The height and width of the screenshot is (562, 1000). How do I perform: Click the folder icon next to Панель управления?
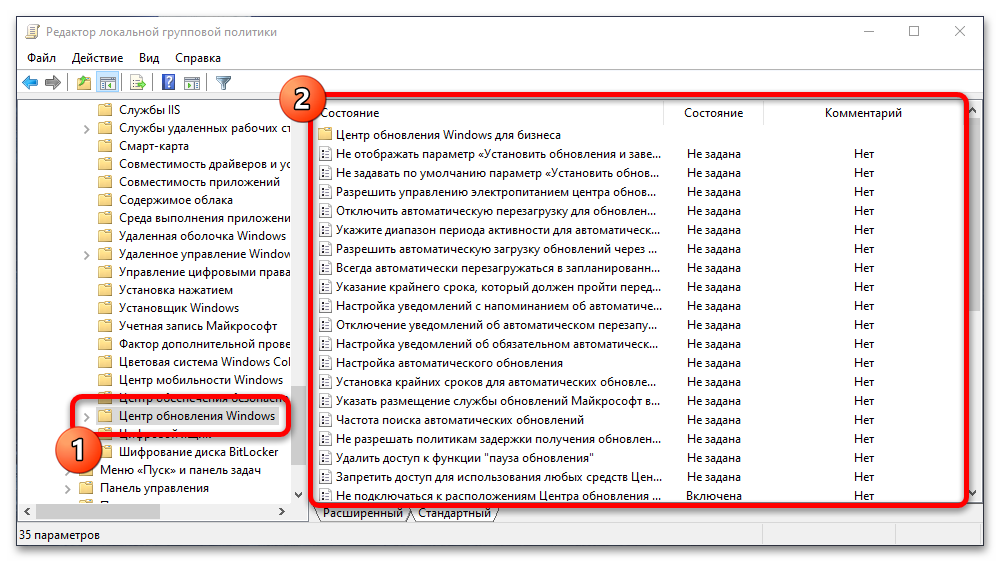86,488
